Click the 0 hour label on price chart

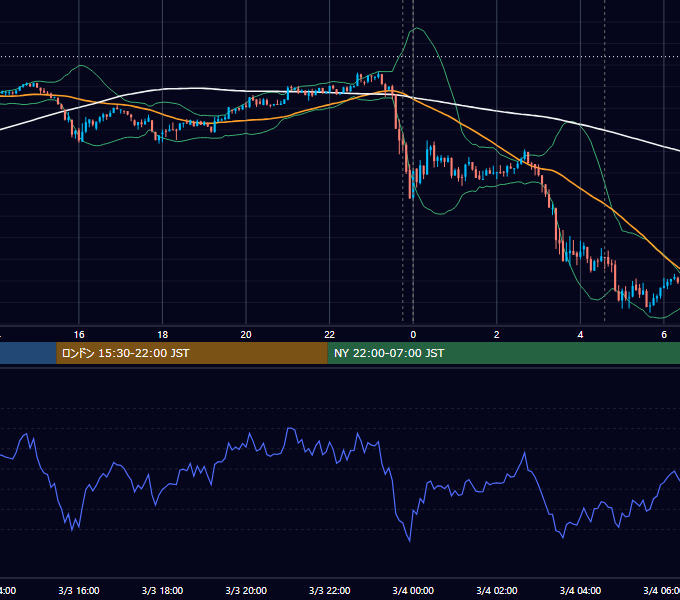[413, 335]
